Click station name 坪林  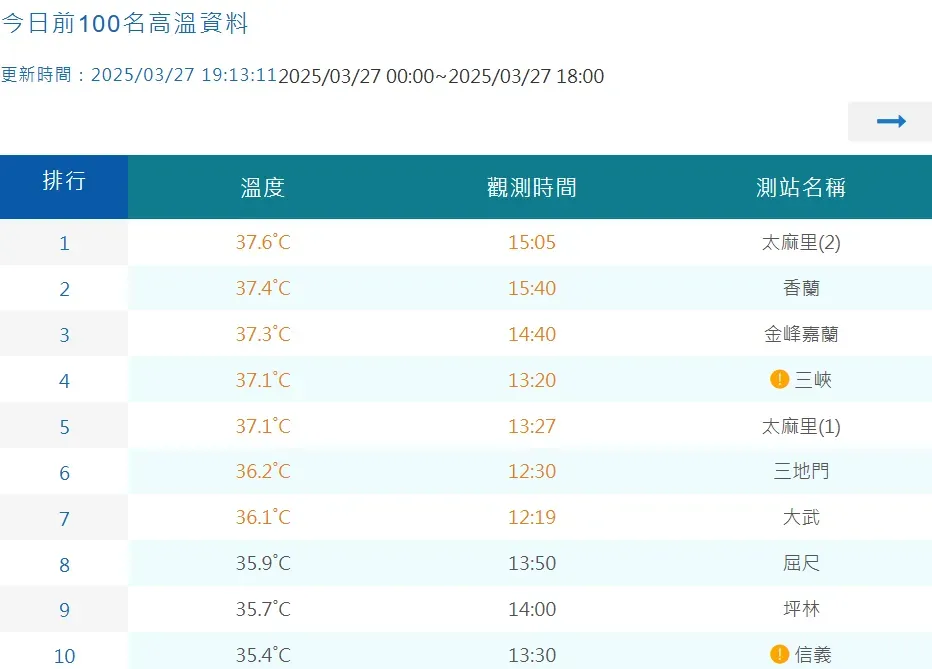[x=801, y=608]
